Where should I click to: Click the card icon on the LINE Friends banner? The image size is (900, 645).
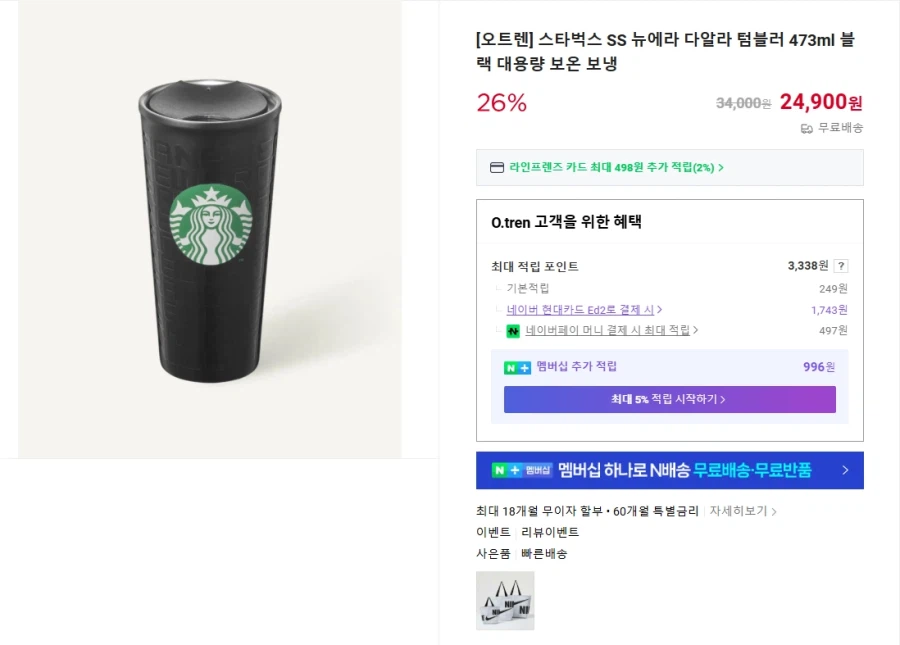tap(497, 167)
